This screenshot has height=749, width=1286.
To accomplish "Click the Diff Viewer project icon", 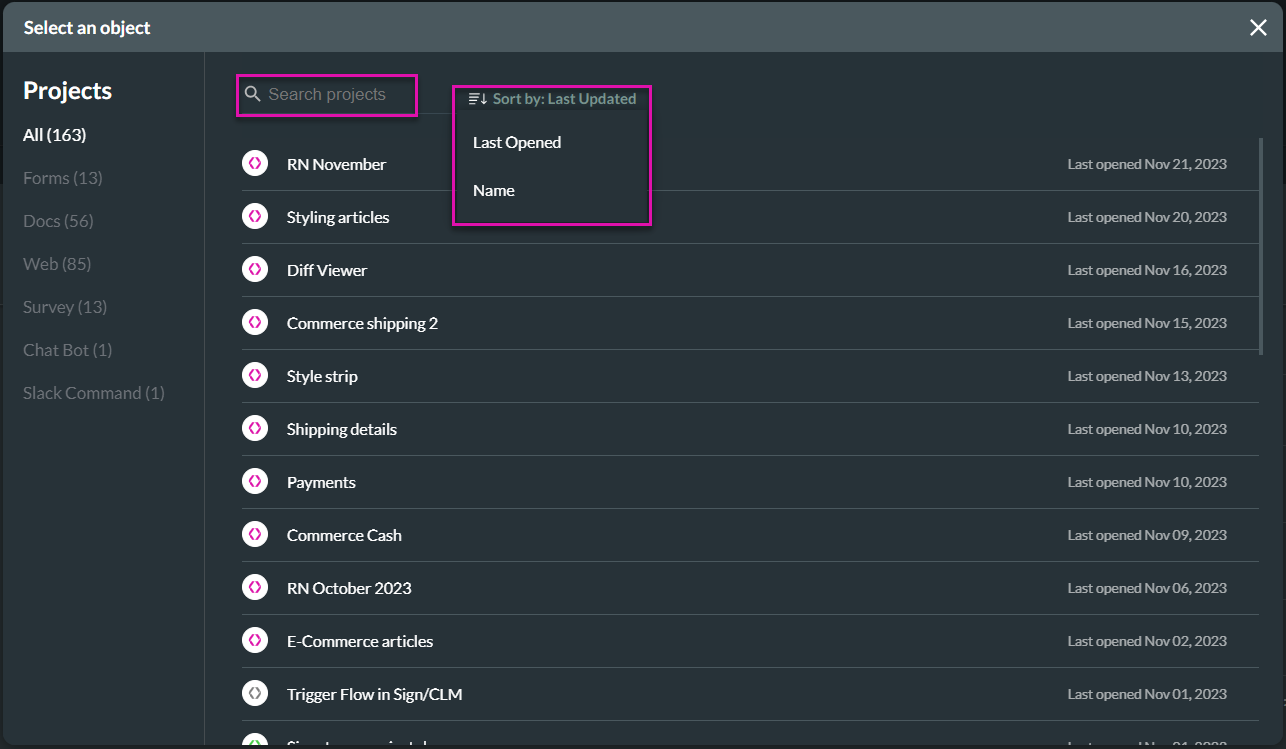I will [255, 269].
